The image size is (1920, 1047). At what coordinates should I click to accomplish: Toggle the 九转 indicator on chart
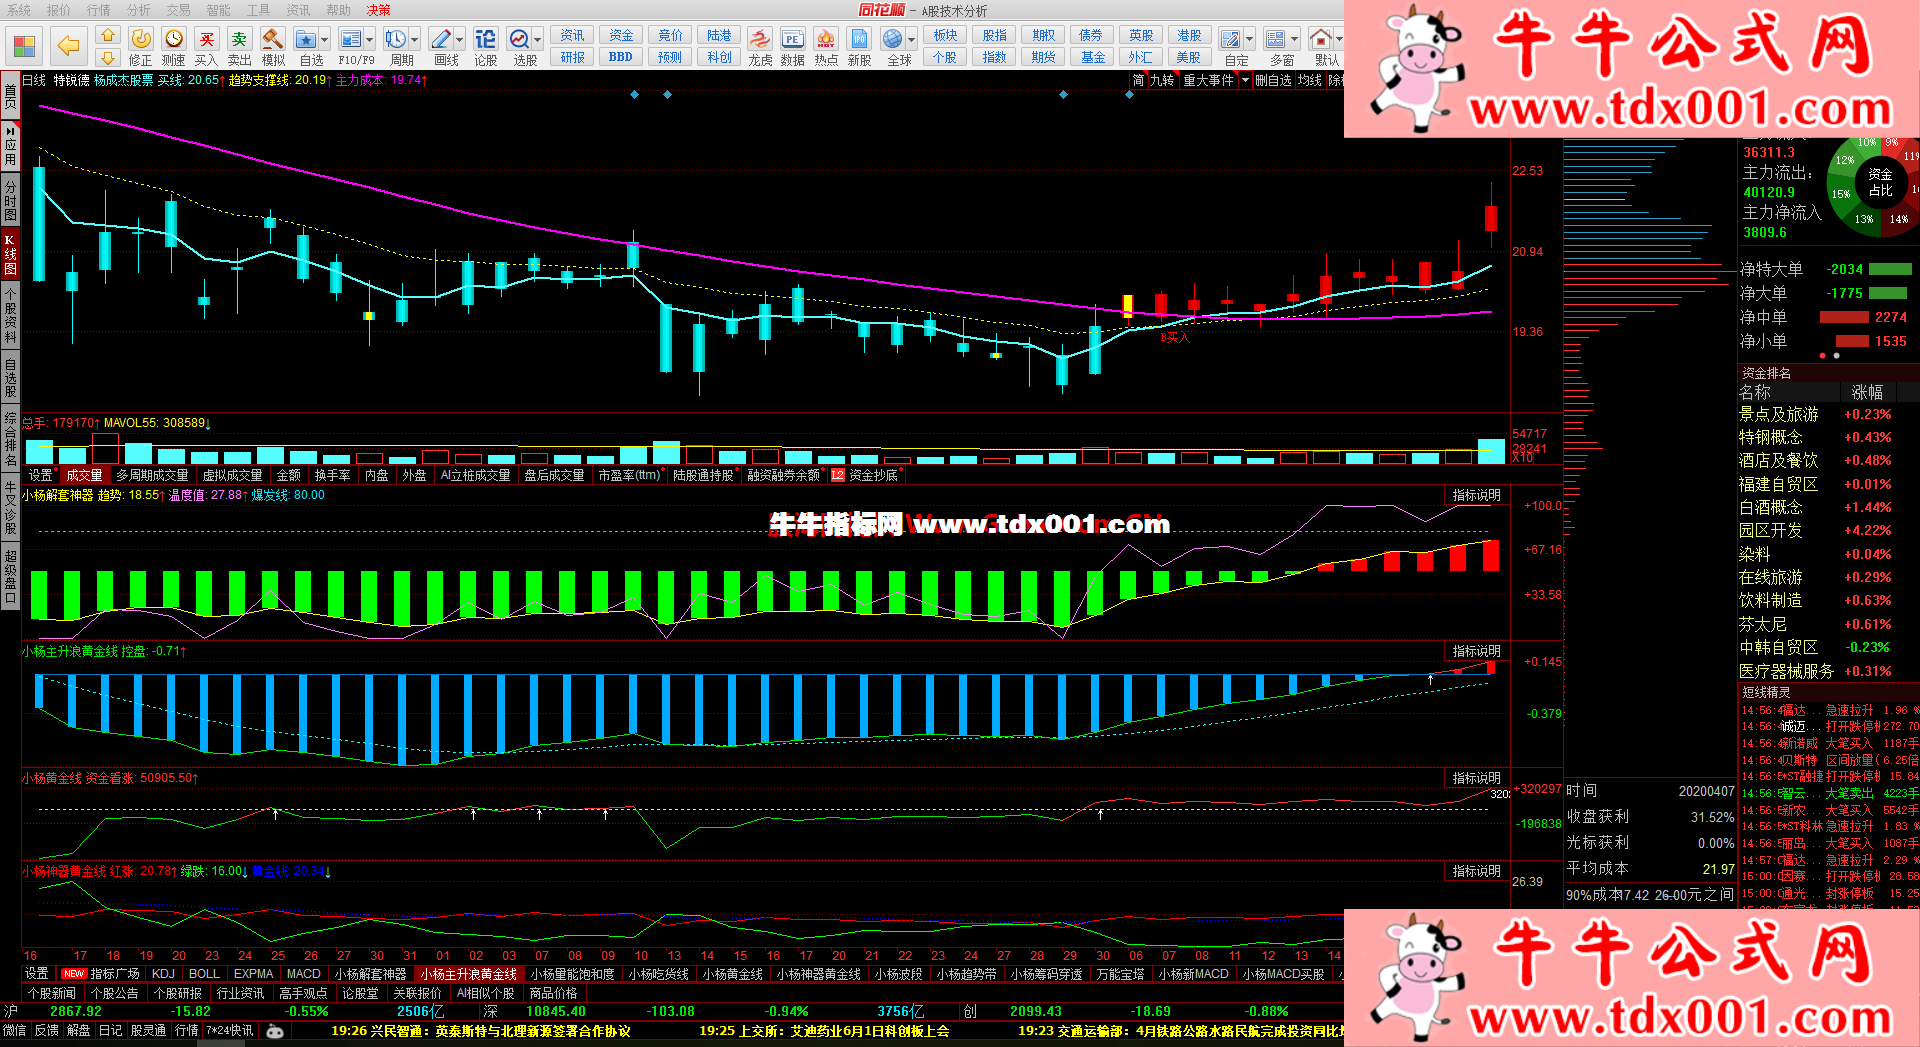tap(1162, 80)
